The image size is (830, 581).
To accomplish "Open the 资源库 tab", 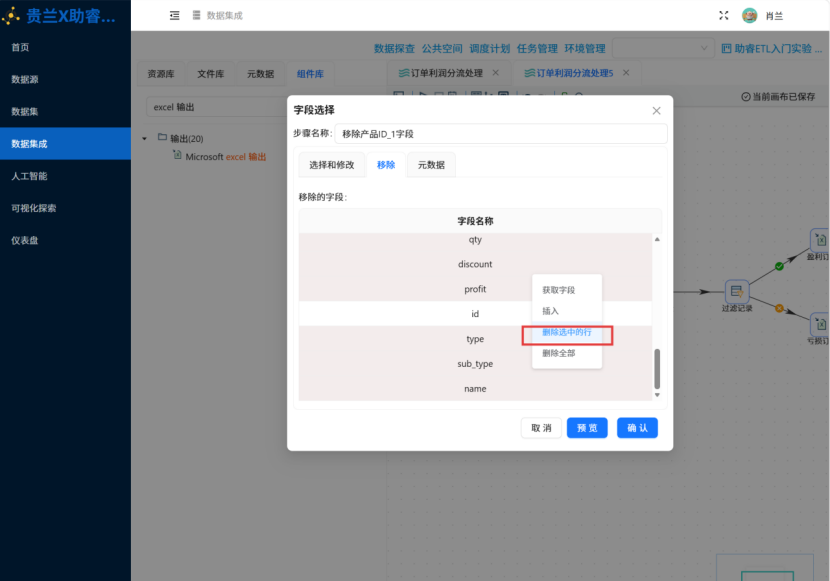I will pyautogui.click(x=160, y=74).
